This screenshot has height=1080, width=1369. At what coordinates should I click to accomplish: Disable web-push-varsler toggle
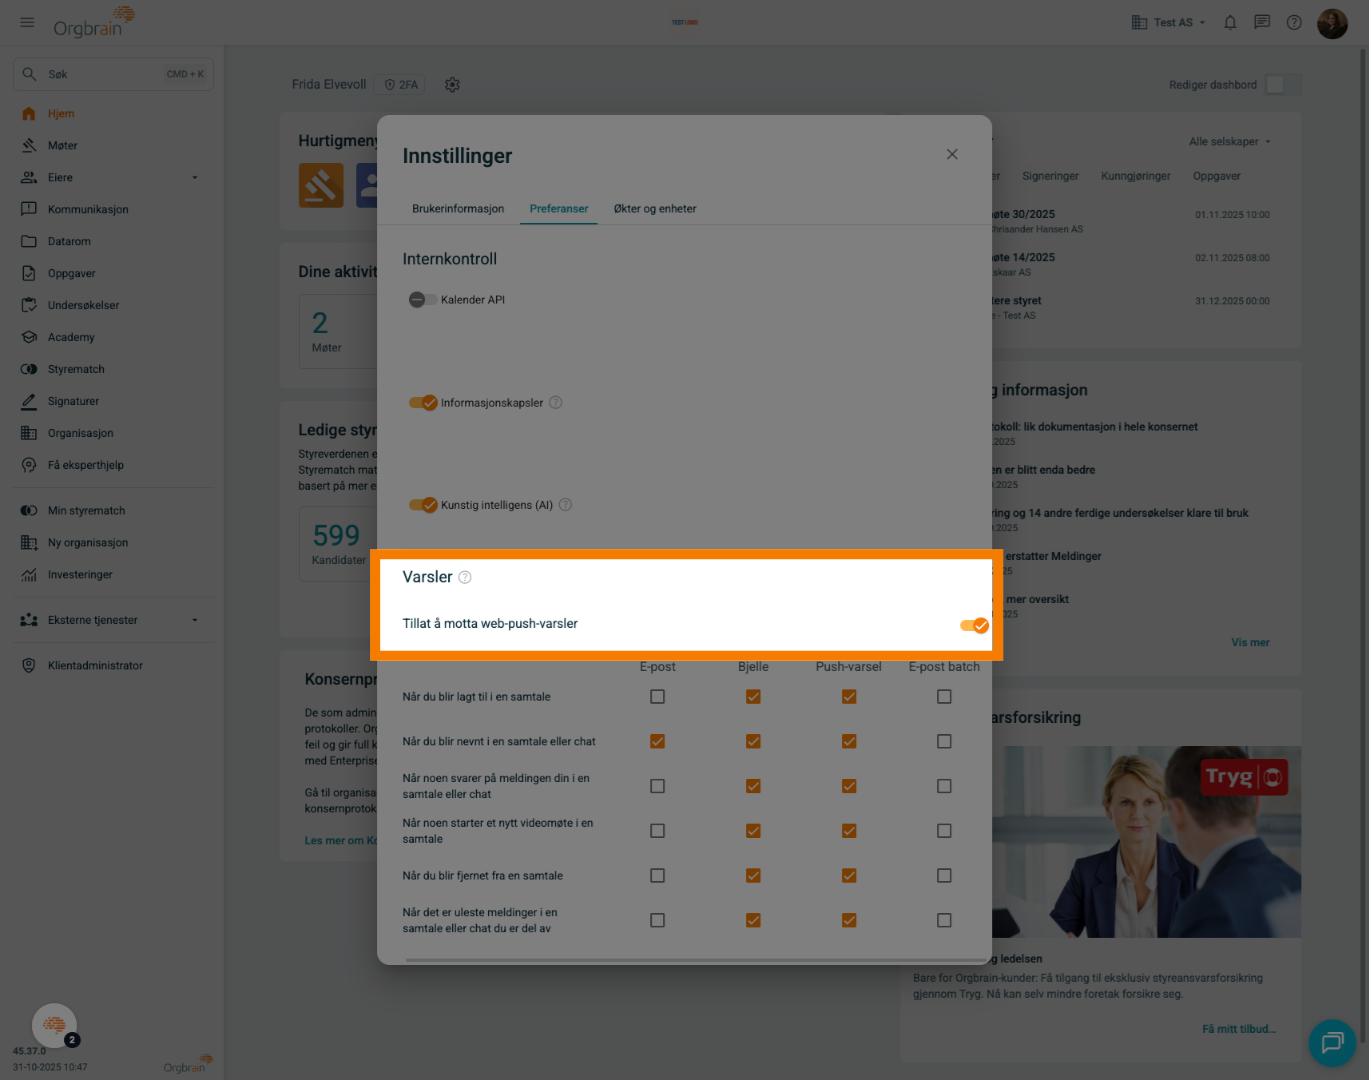click(974, 626)
